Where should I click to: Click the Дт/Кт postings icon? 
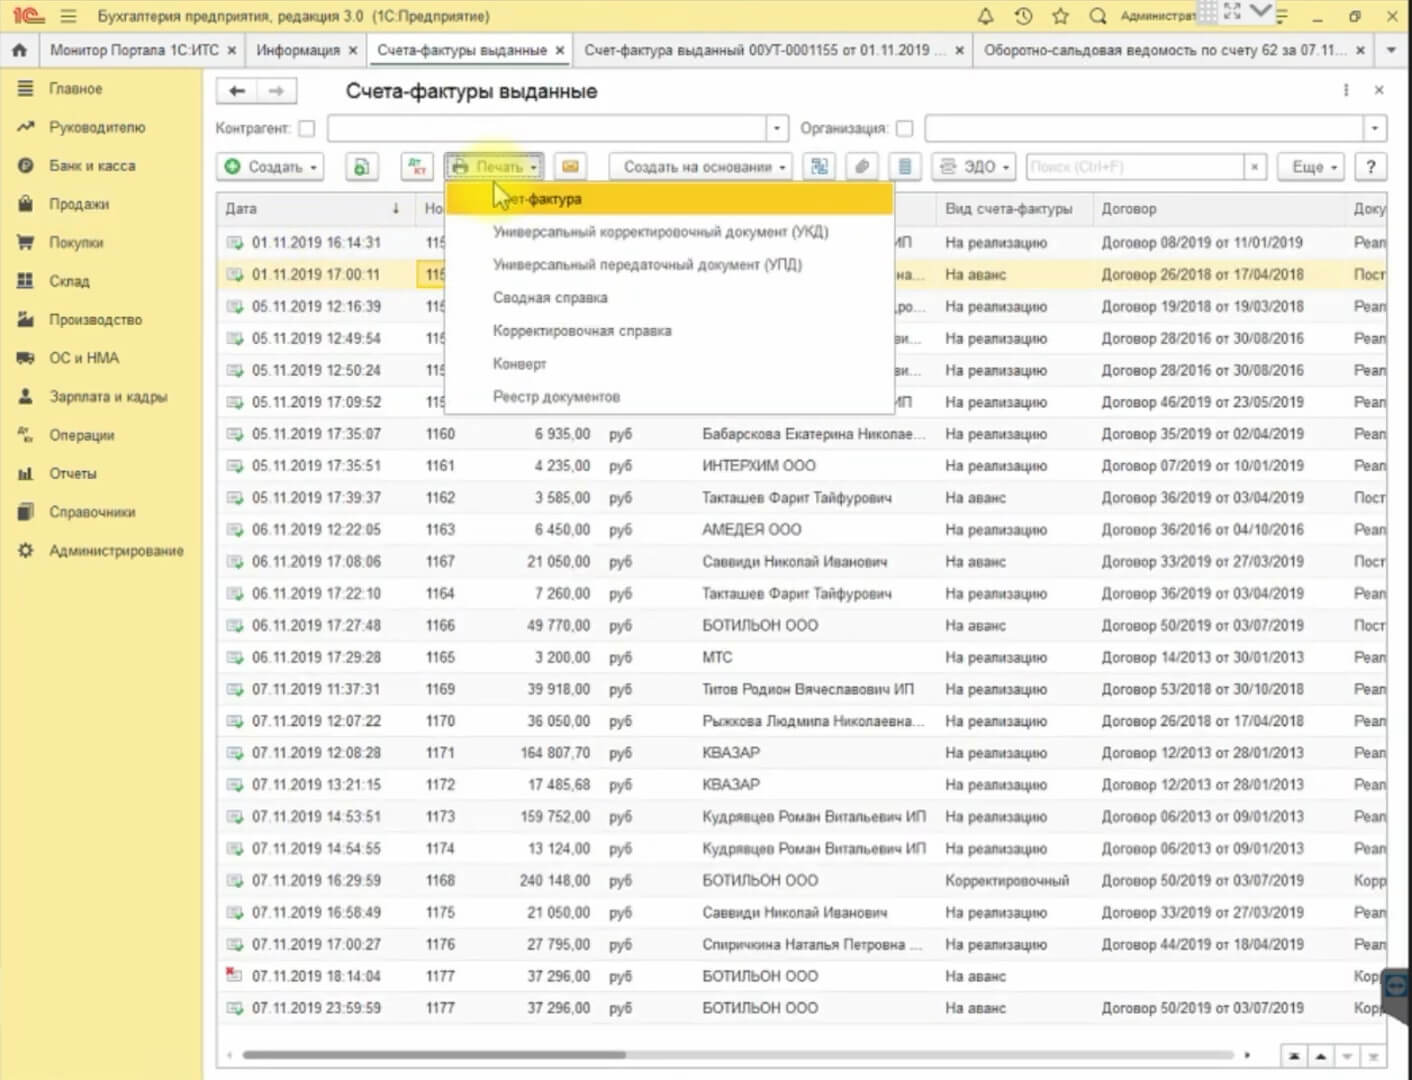(417, 167)
